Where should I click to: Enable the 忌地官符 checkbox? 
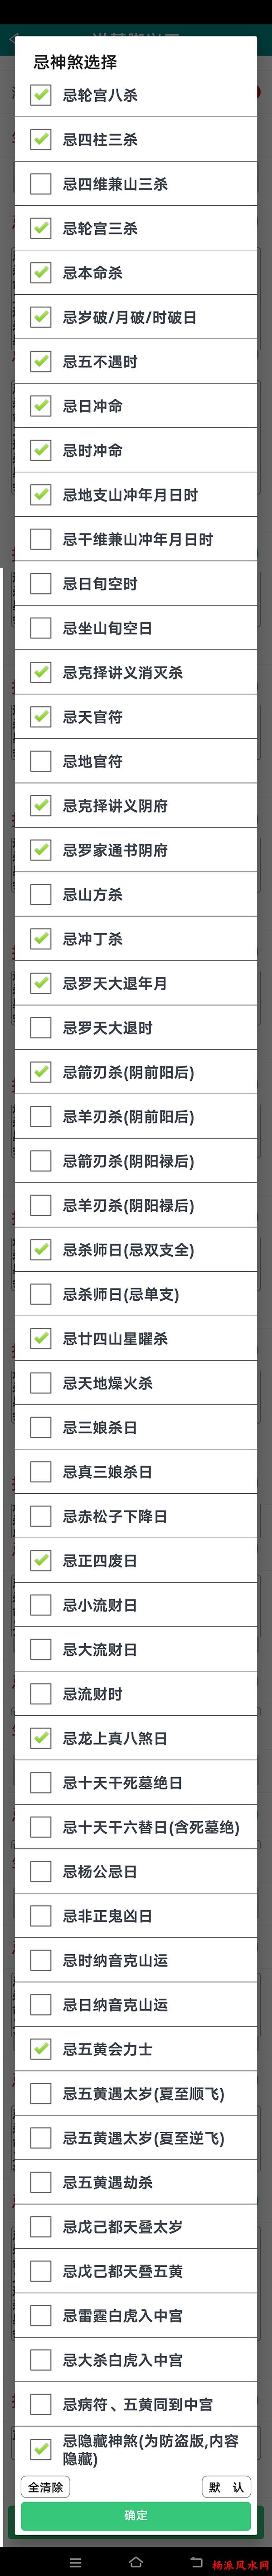(x=41, y=761)
